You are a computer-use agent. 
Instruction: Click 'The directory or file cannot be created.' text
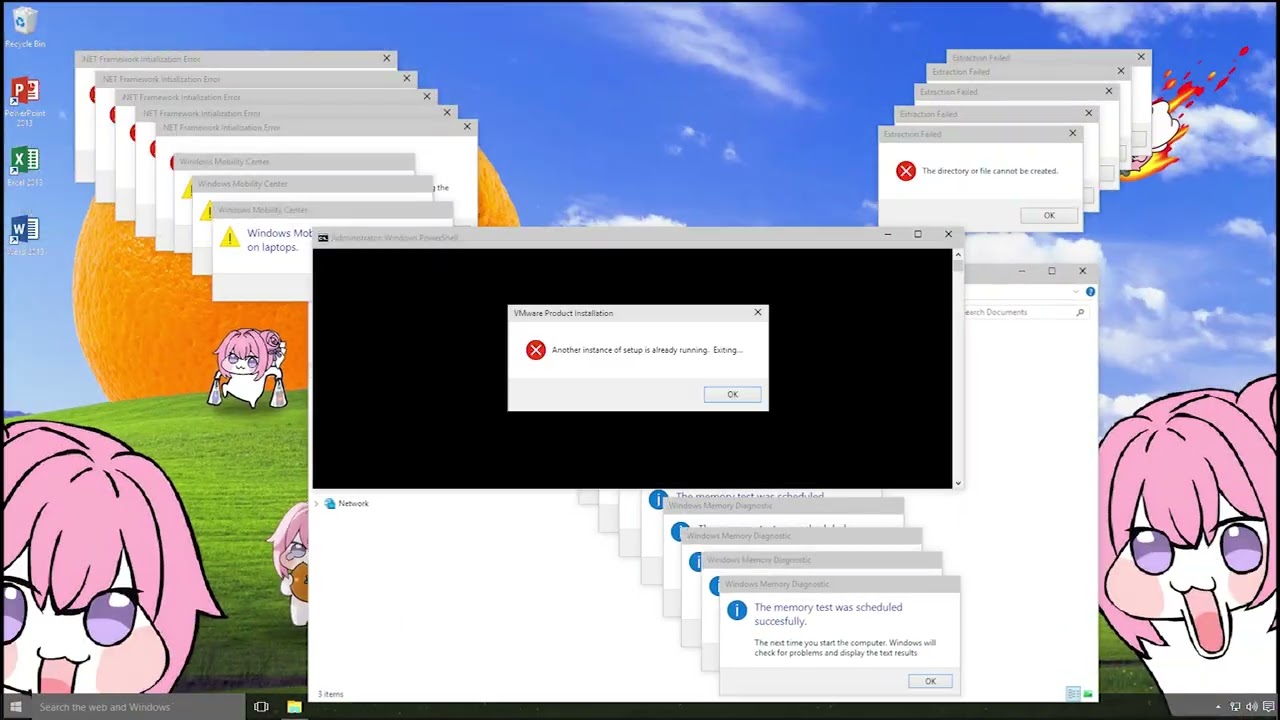click(990, 171)
